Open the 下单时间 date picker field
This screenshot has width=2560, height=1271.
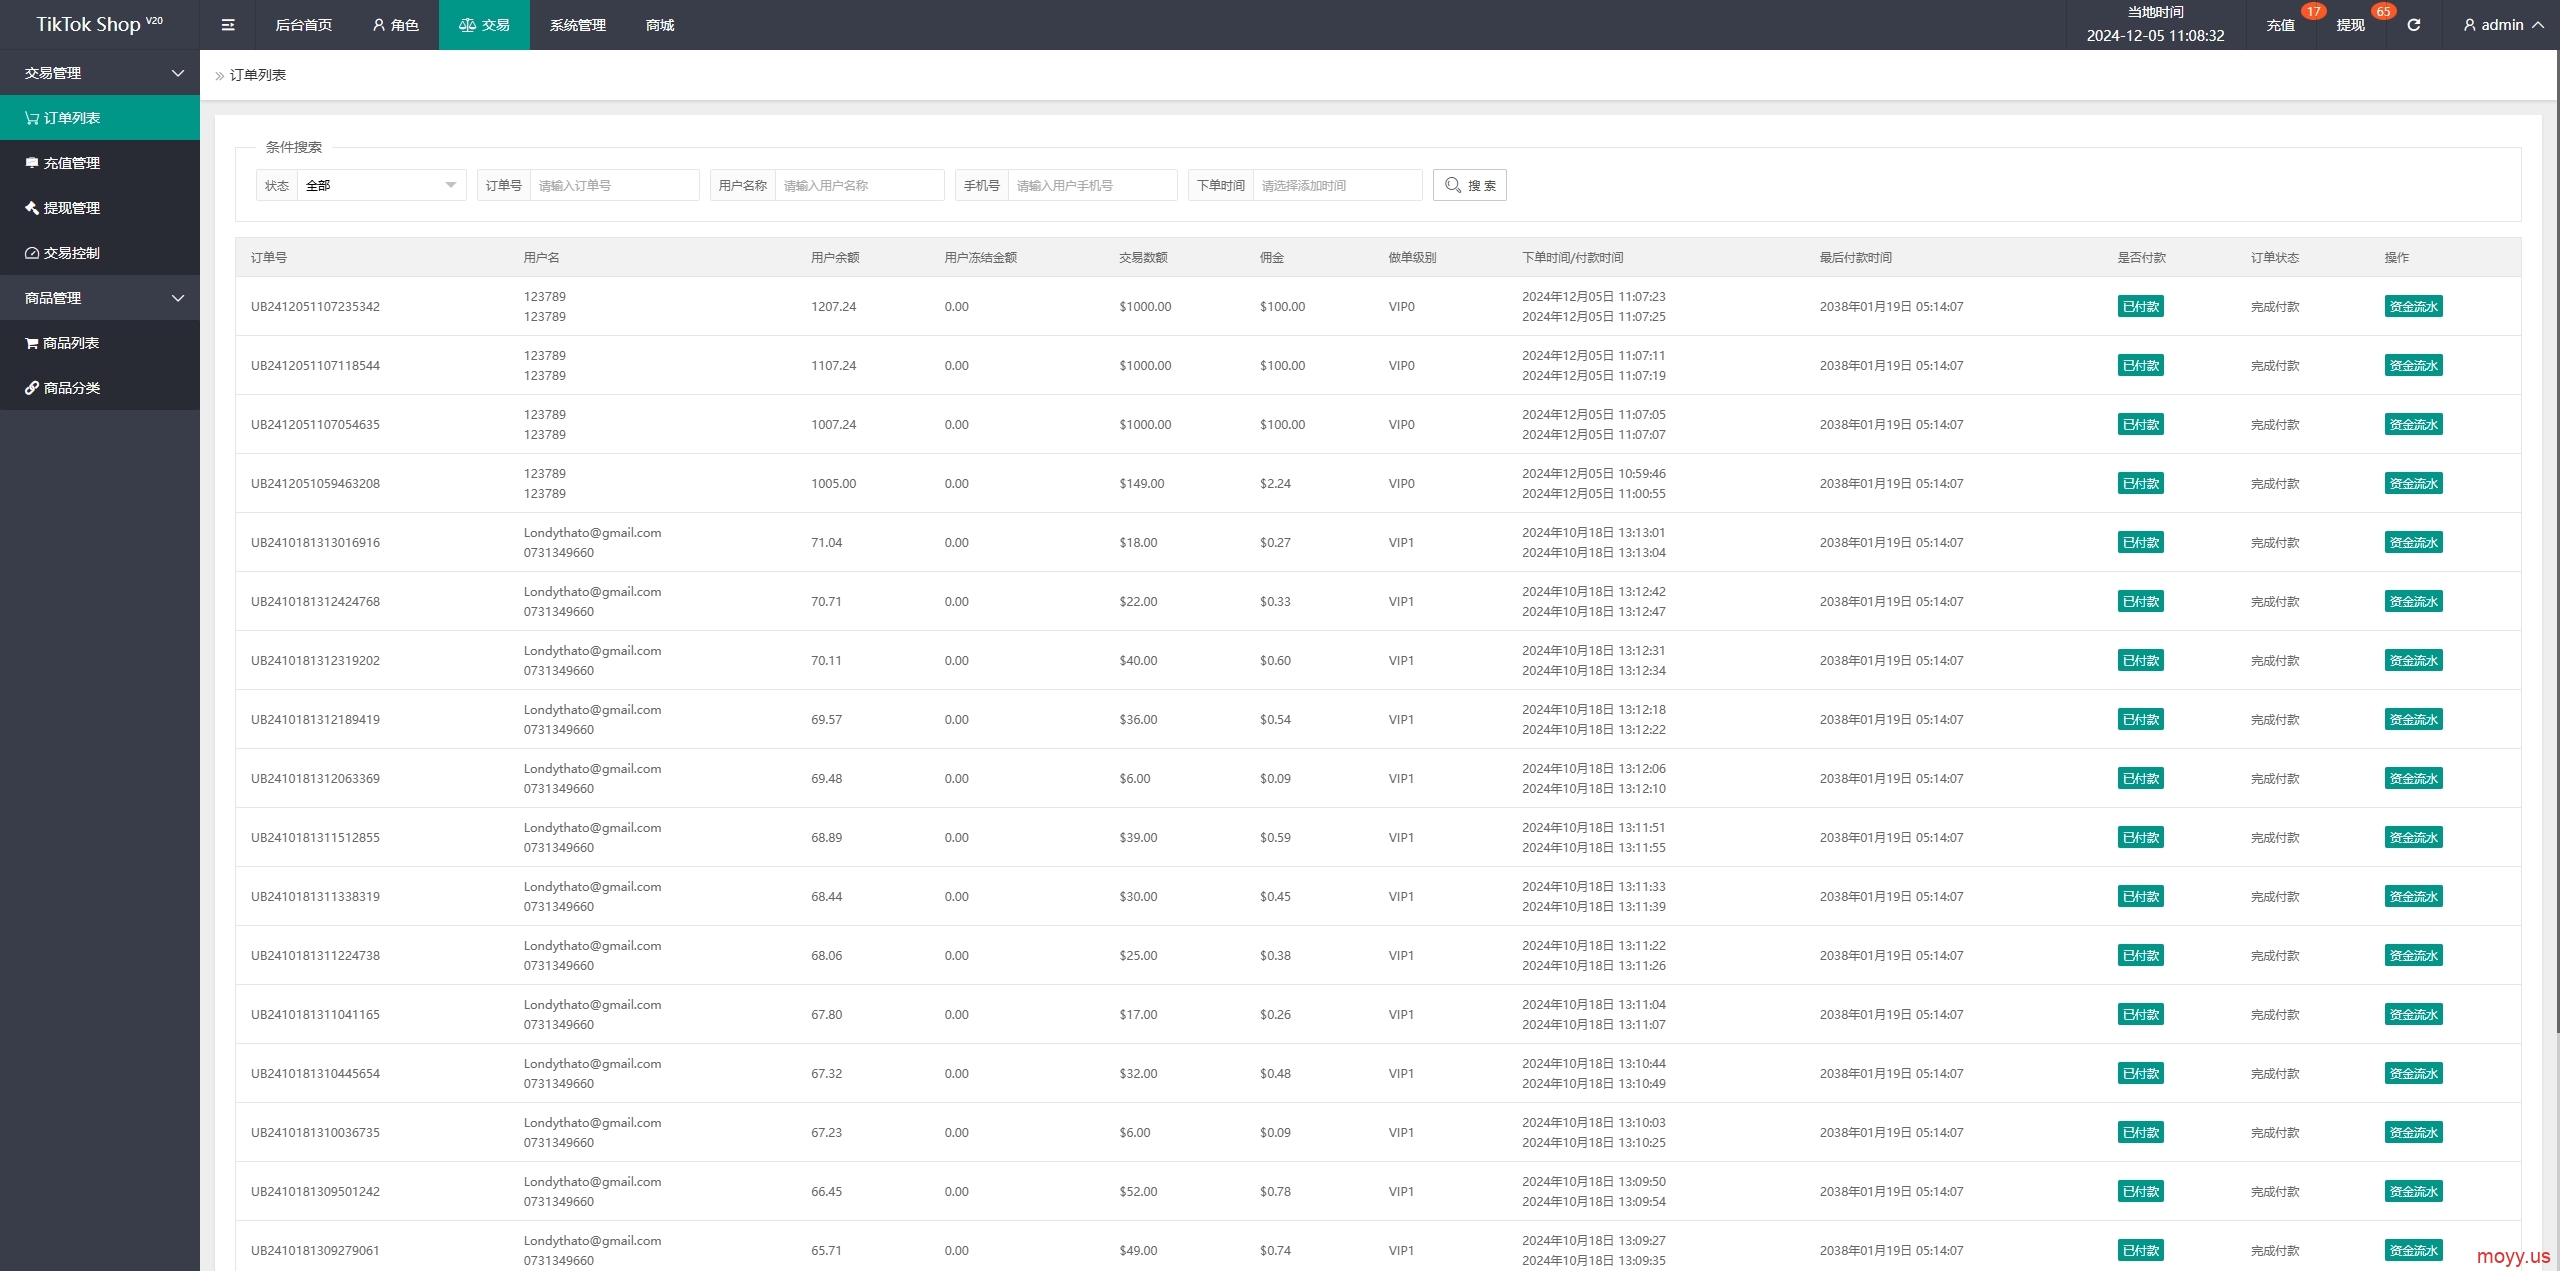coord(1337,185)
